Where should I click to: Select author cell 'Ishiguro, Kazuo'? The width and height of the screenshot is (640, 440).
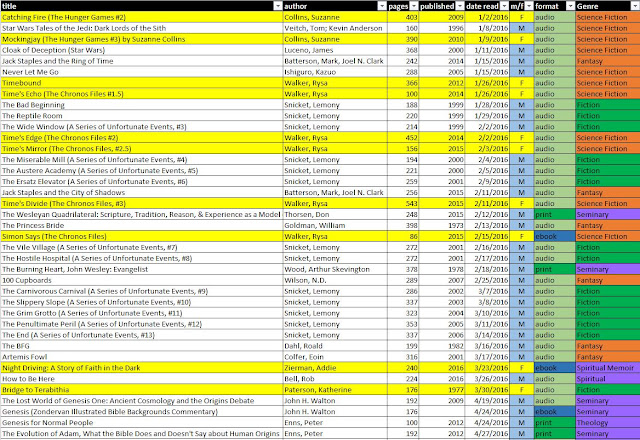[335, 72]
